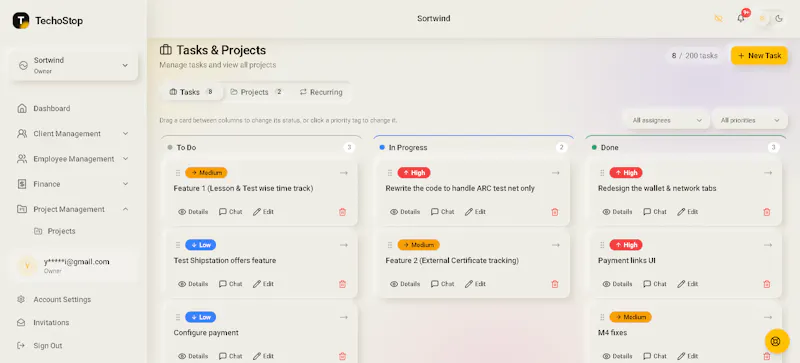This screenshot has width=800, height=363.
Task: Click the Medium tag on M4 fixes
Action: click(x=631, y=317)
